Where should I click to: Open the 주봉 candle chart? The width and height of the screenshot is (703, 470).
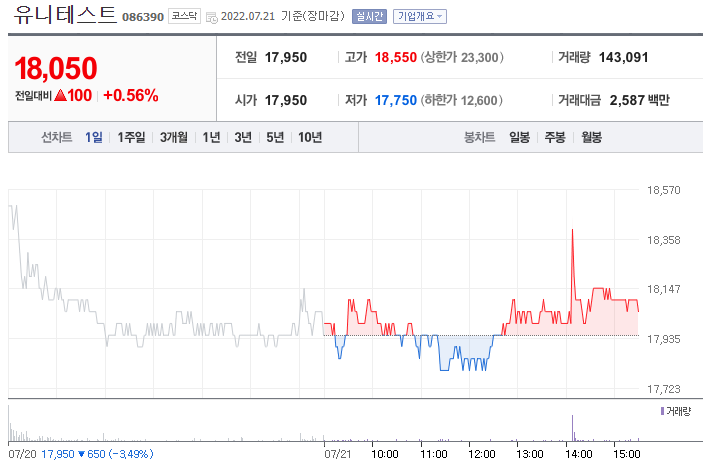click(x=555, y=137)
